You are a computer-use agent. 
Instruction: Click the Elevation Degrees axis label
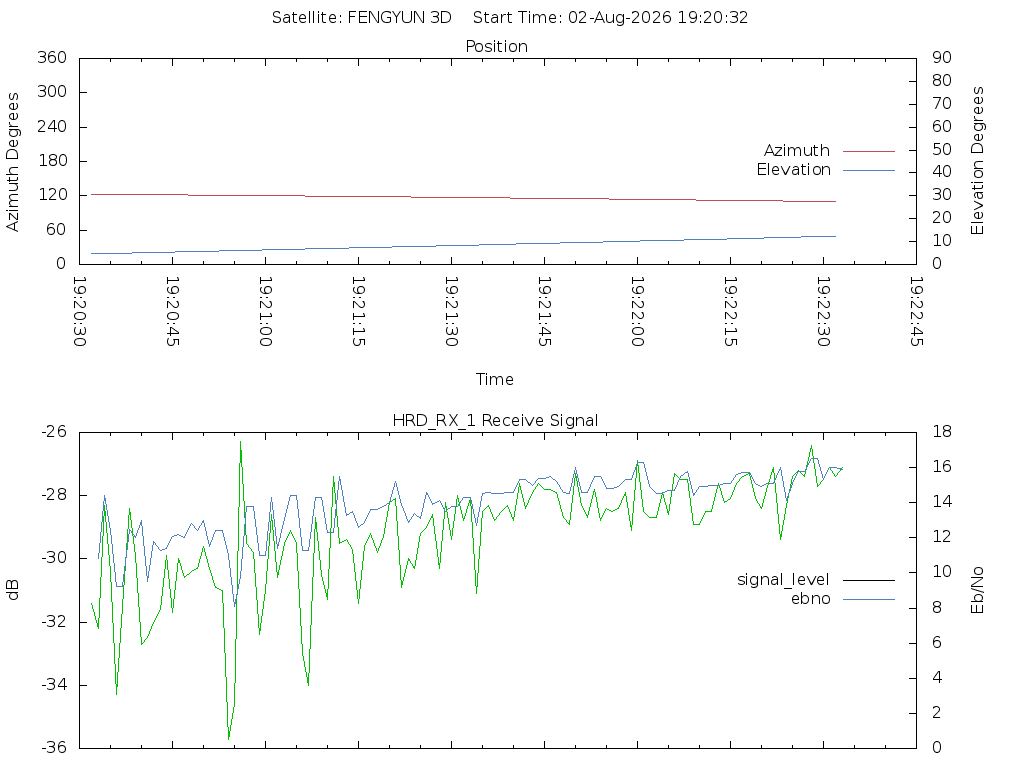(x=977, y=161)
